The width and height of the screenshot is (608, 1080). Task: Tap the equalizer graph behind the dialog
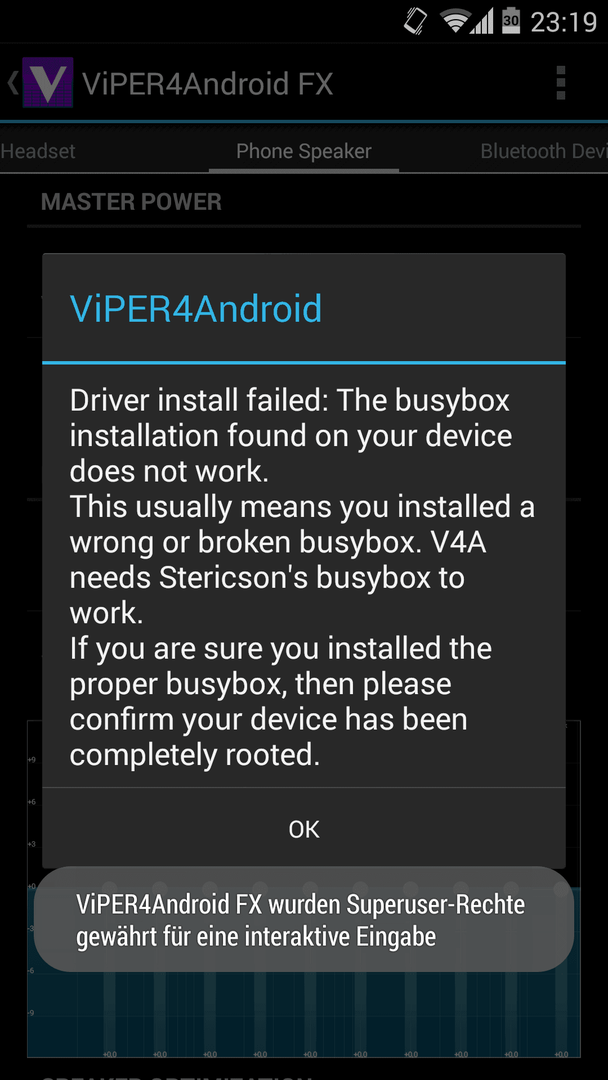coord(304,1019)
